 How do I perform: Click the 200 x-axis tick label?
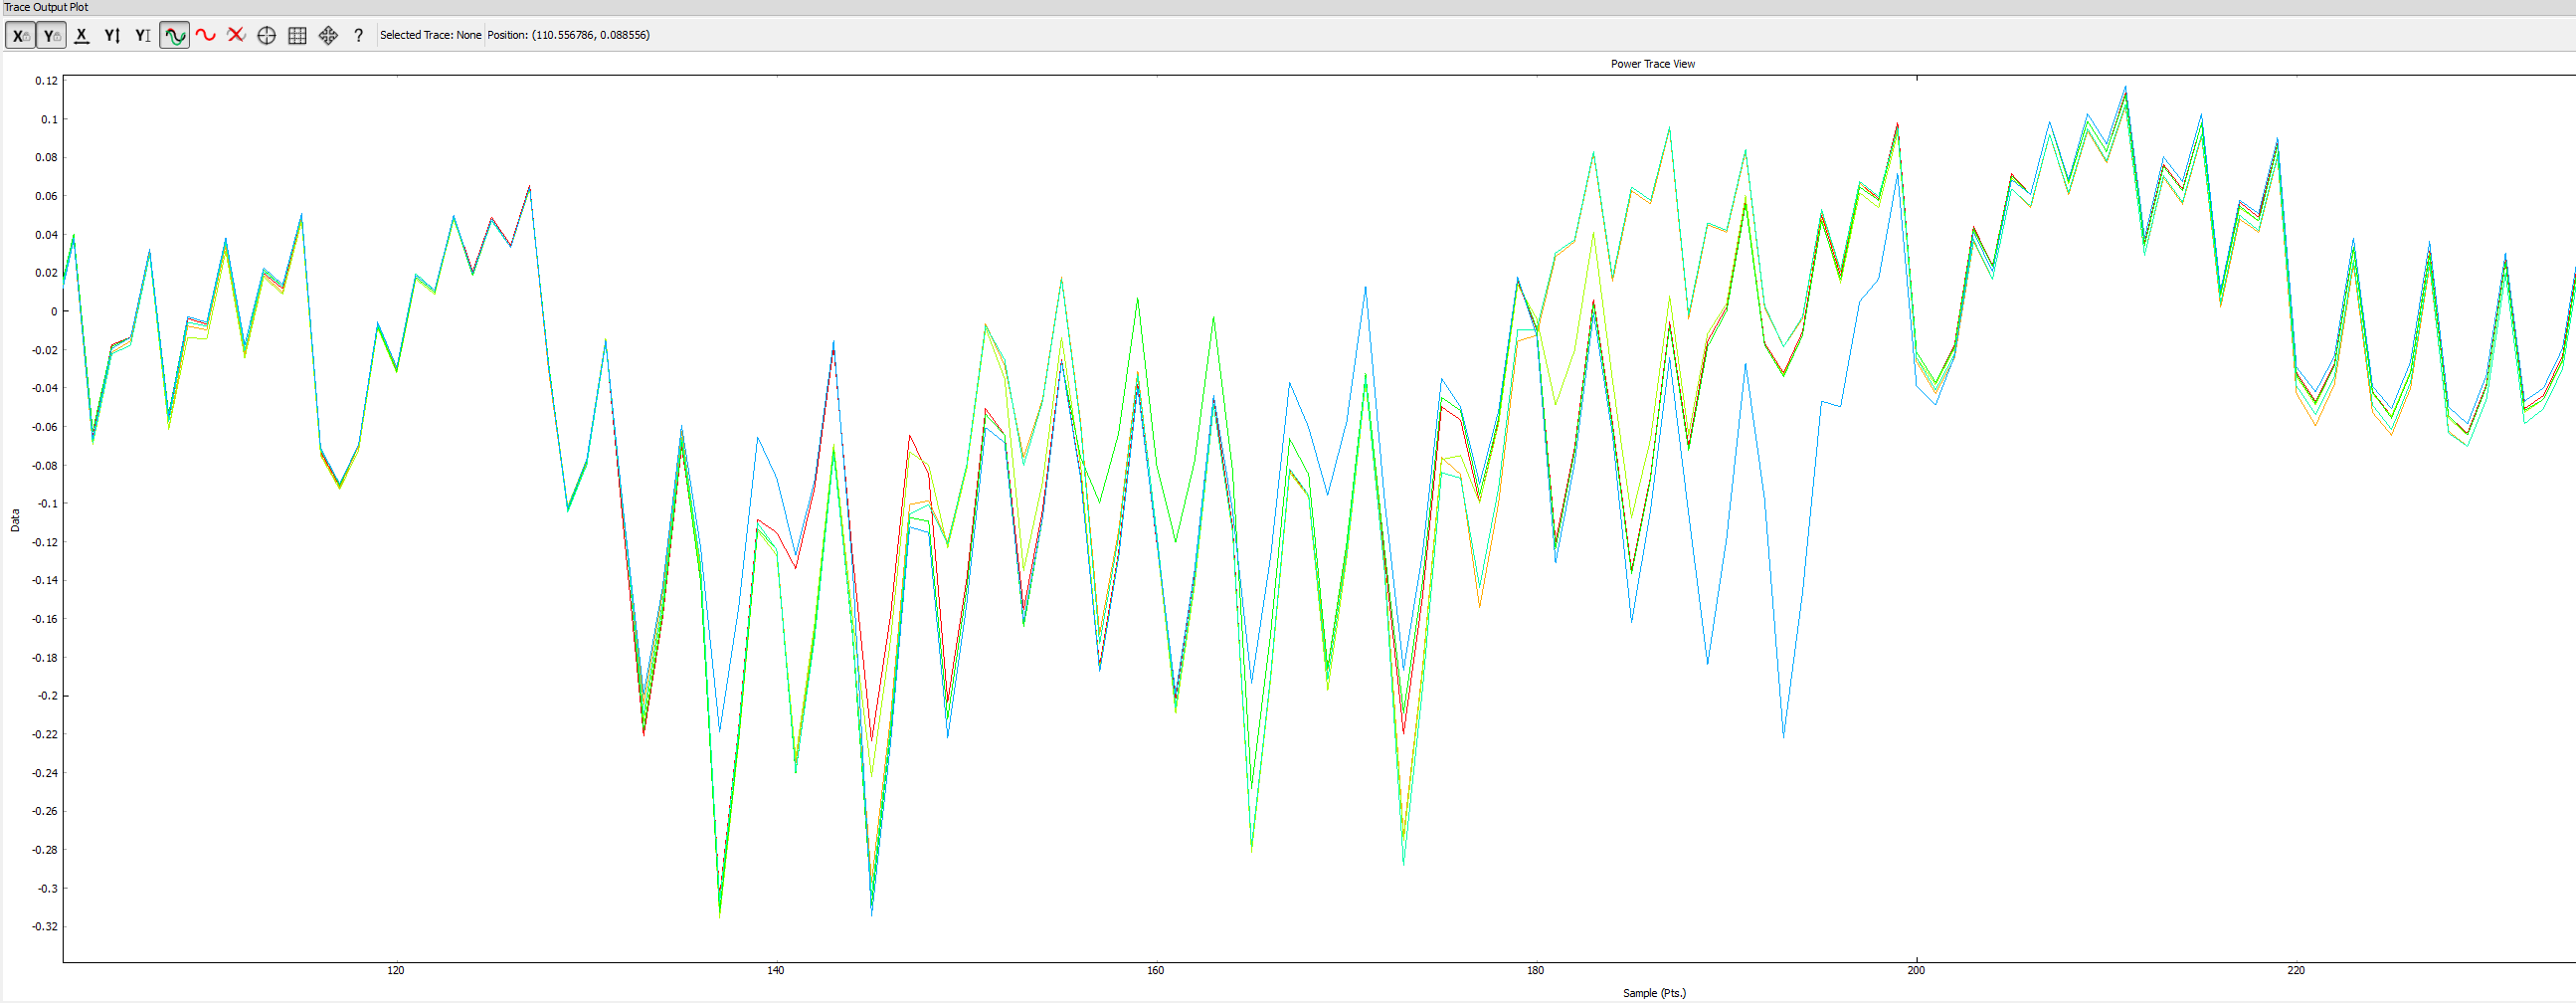[x=1916, y=970]
